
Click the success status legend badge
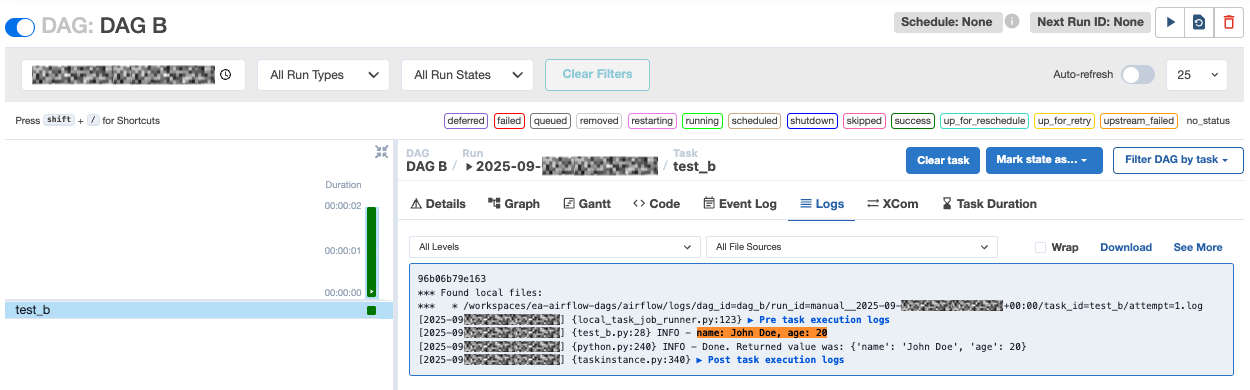(913, 121)
